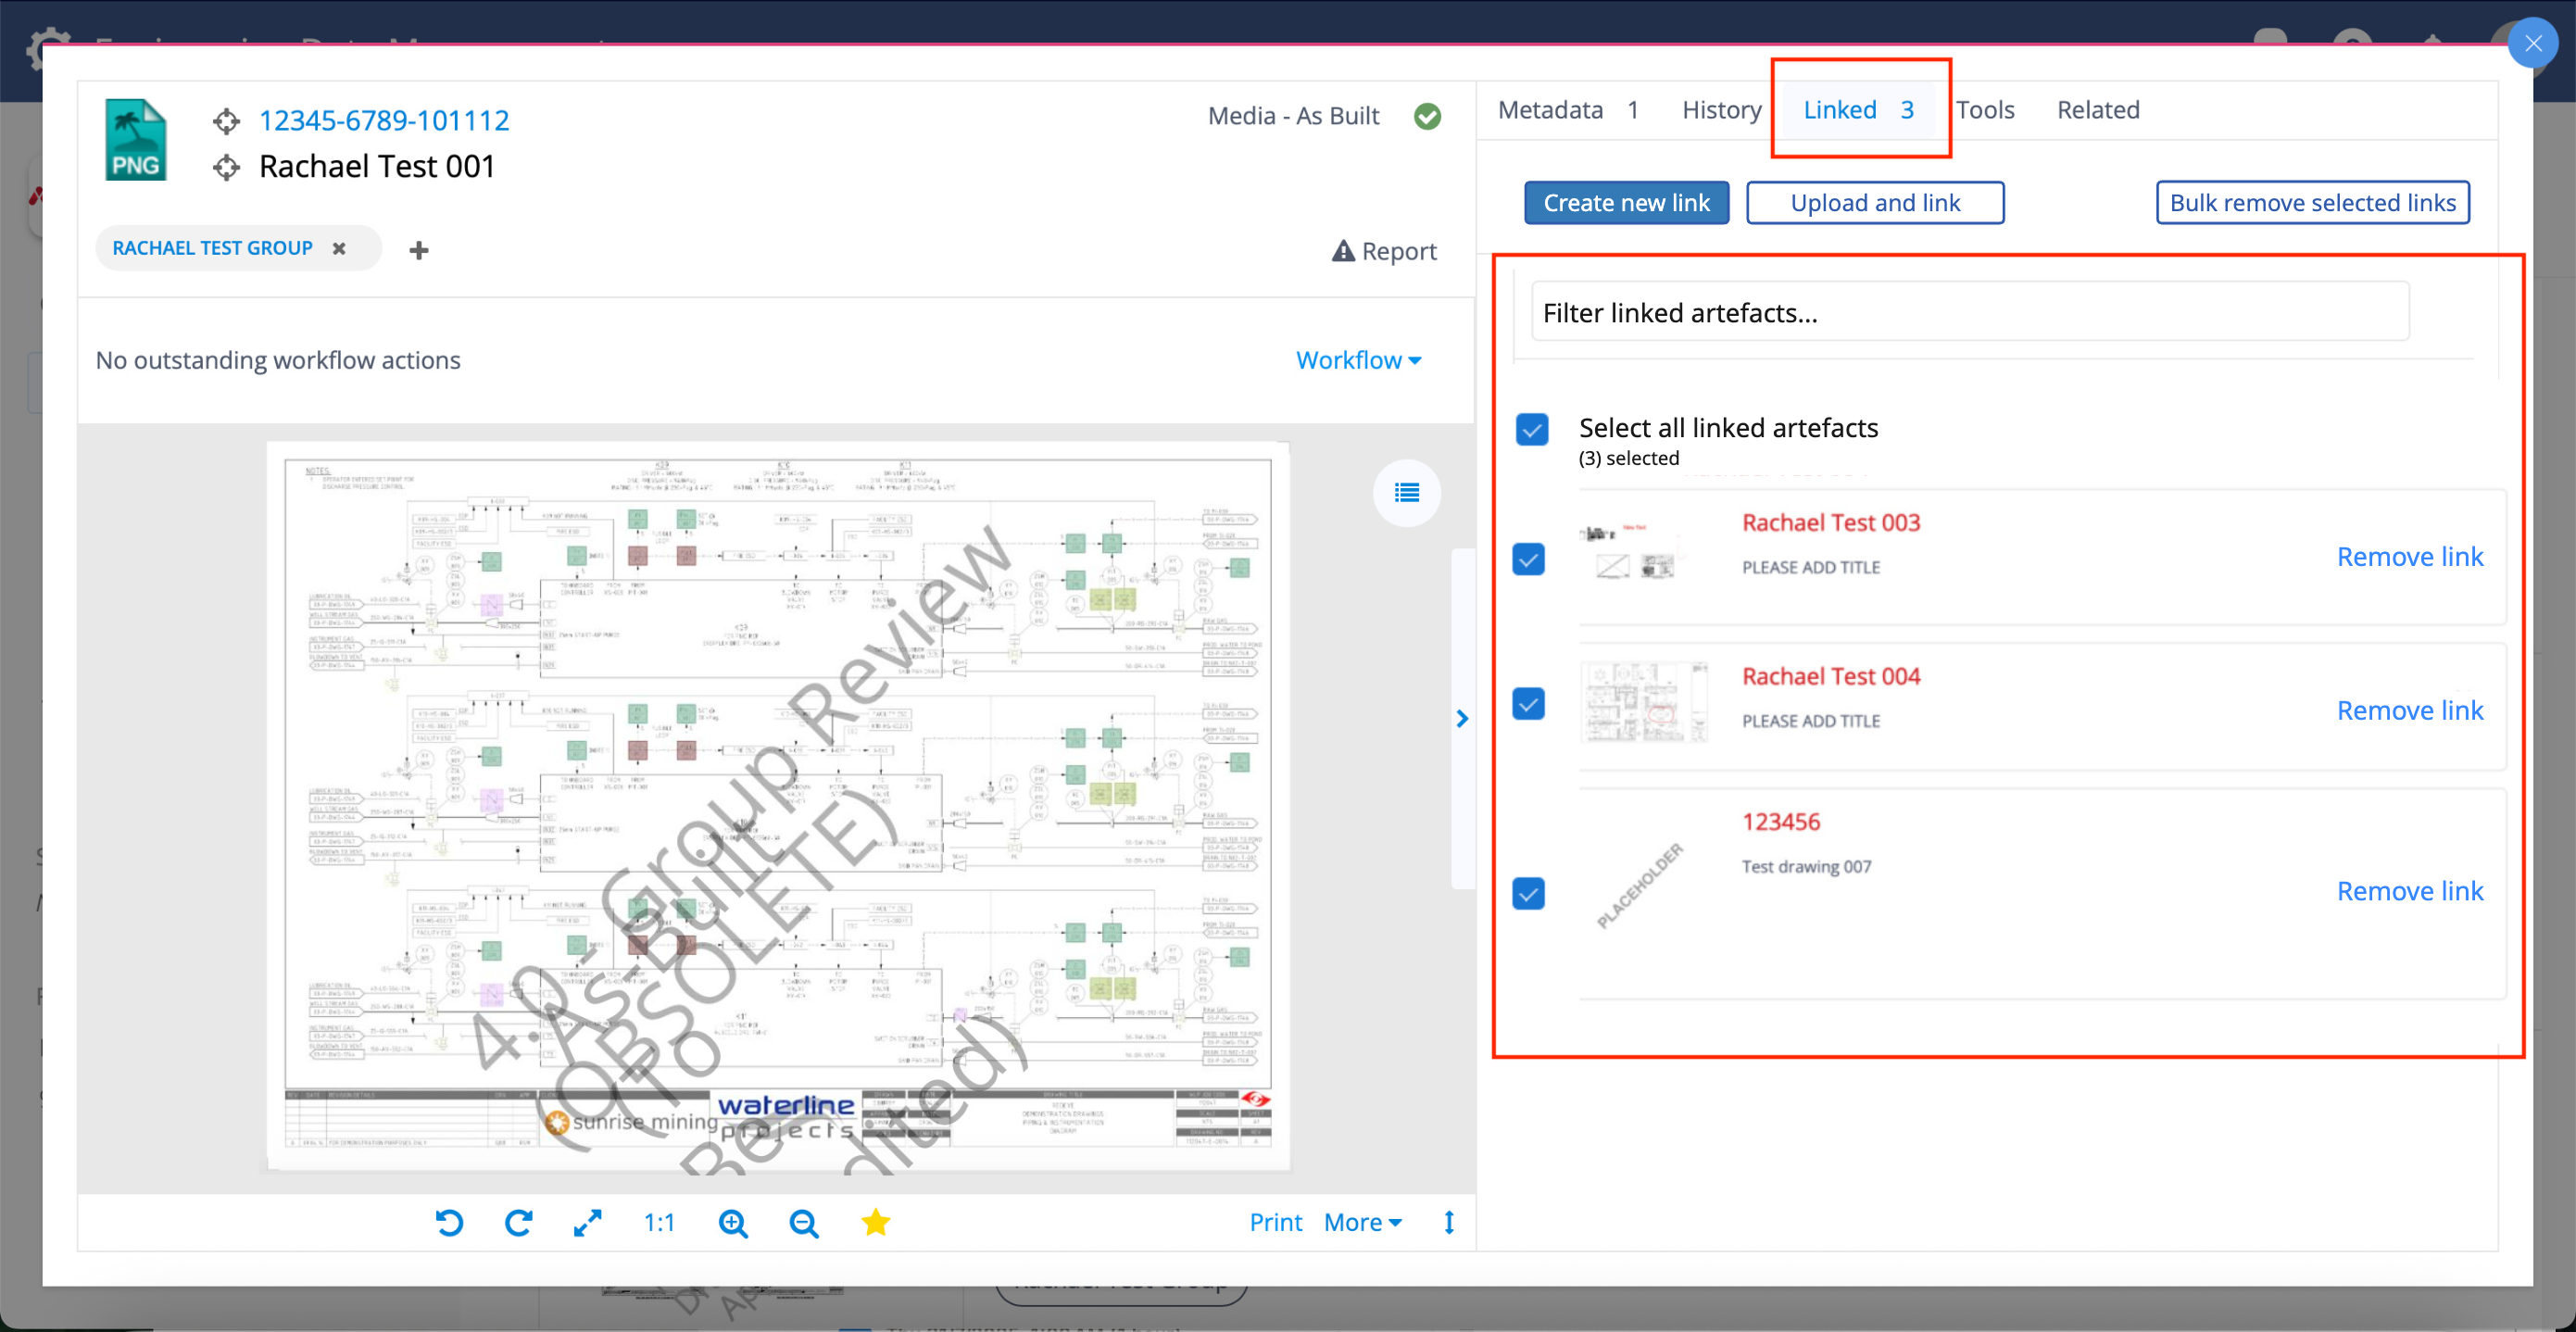Viewport: 2576px width, 1332px height.
Task: Collapse side panel with blue chevron
Action: 1462,718
